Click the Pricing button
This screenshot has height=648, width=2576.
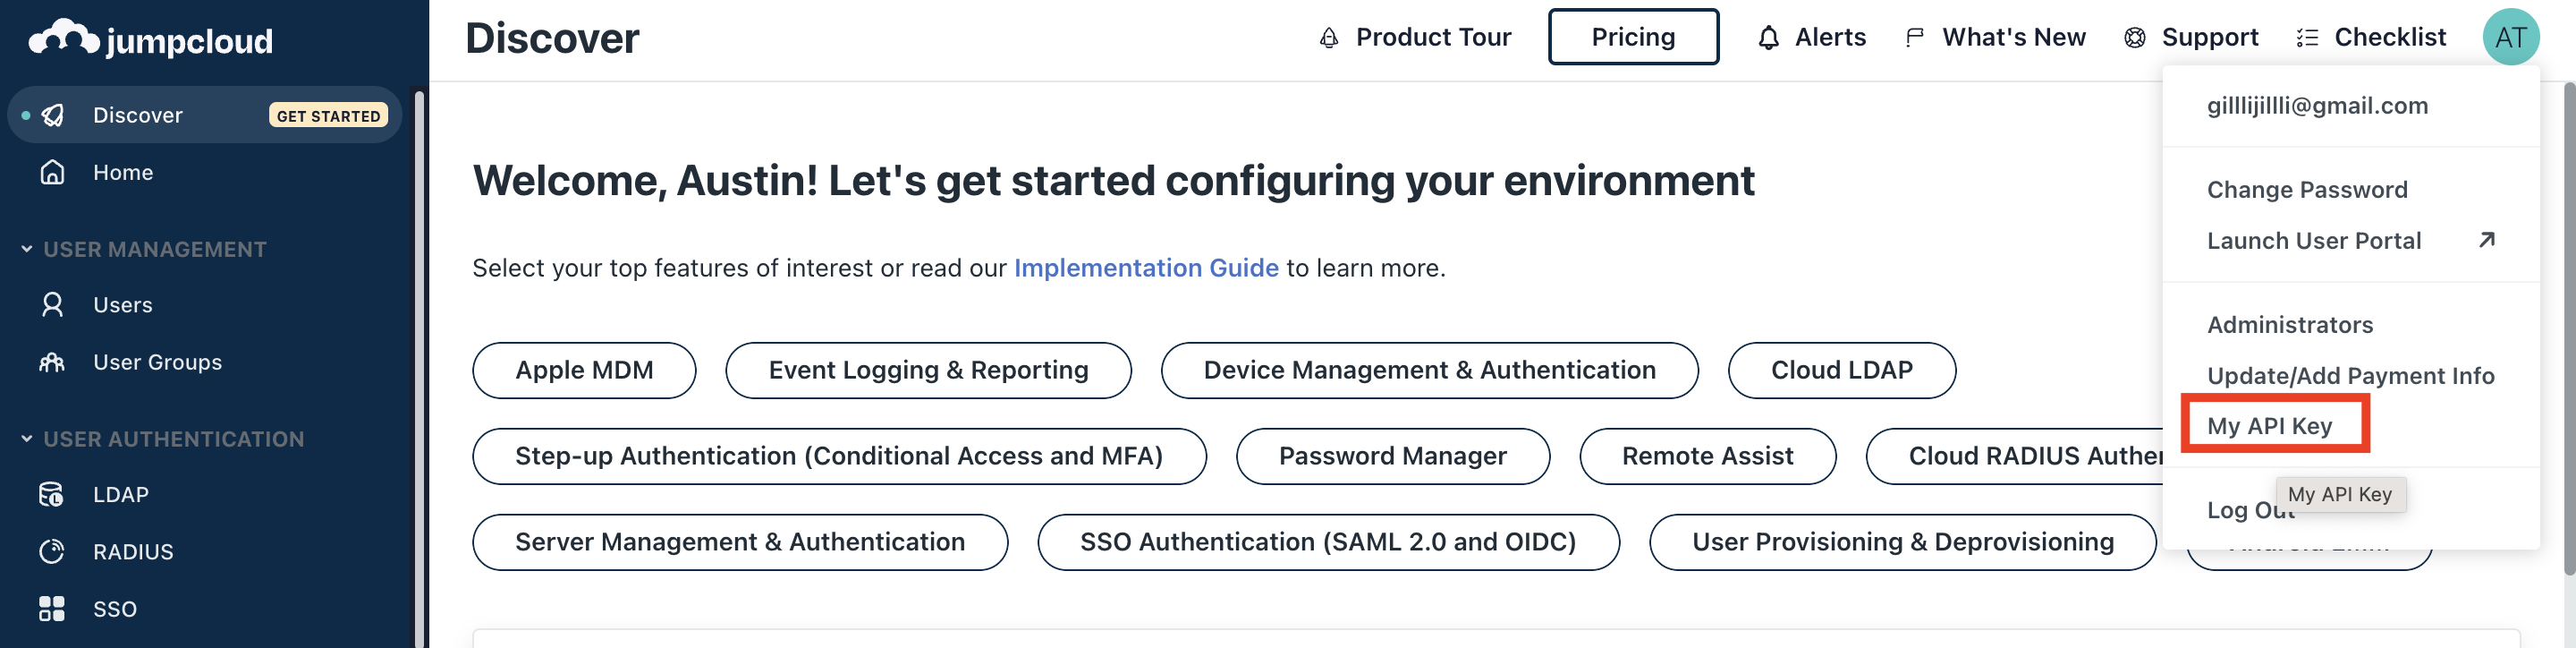click(x=1633, y=37)
